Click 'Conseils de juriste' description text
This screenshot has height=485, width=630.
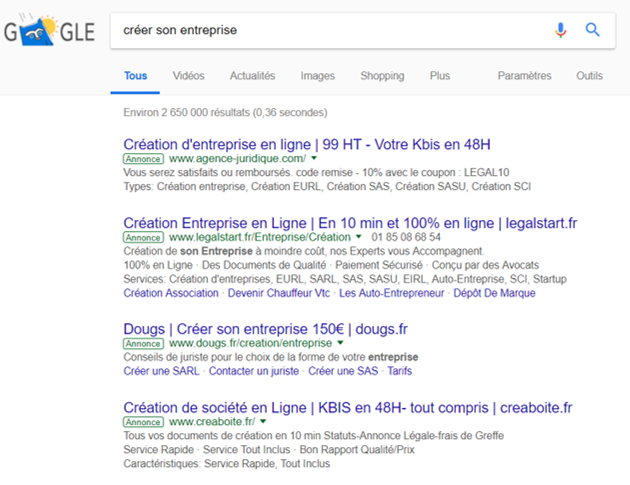[x=271, y=357]
